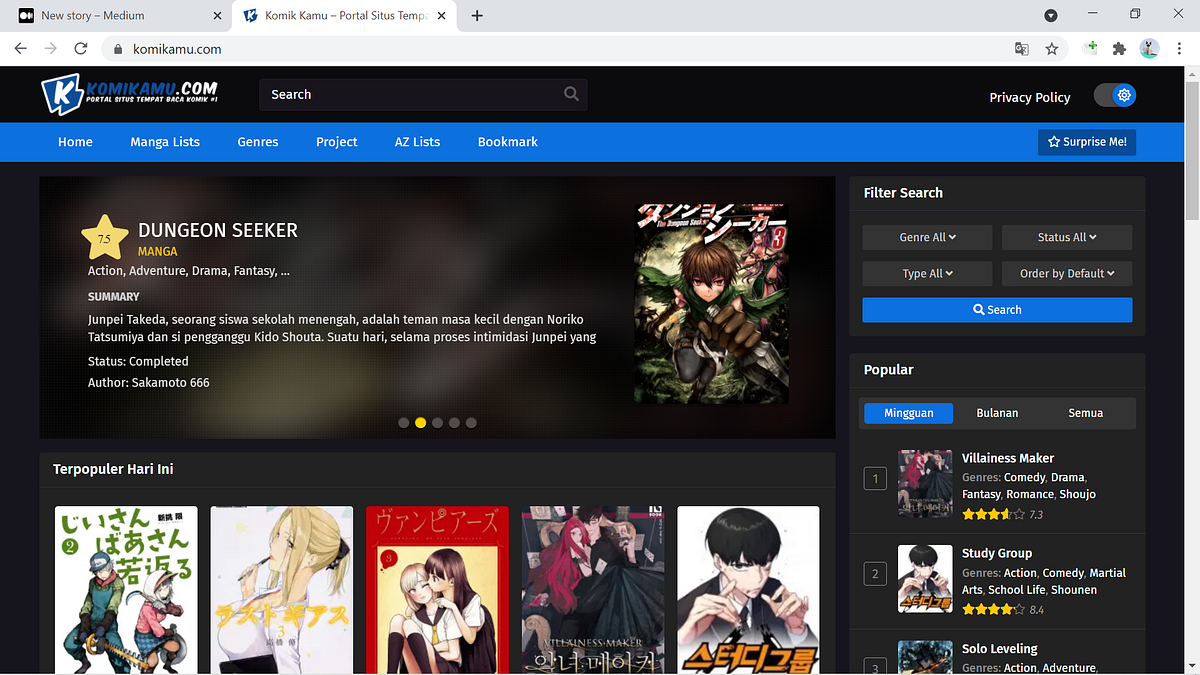Viewport: 1200px width, 675px height.
Task: Click the Shoujo genre link
Action: 1077,494
